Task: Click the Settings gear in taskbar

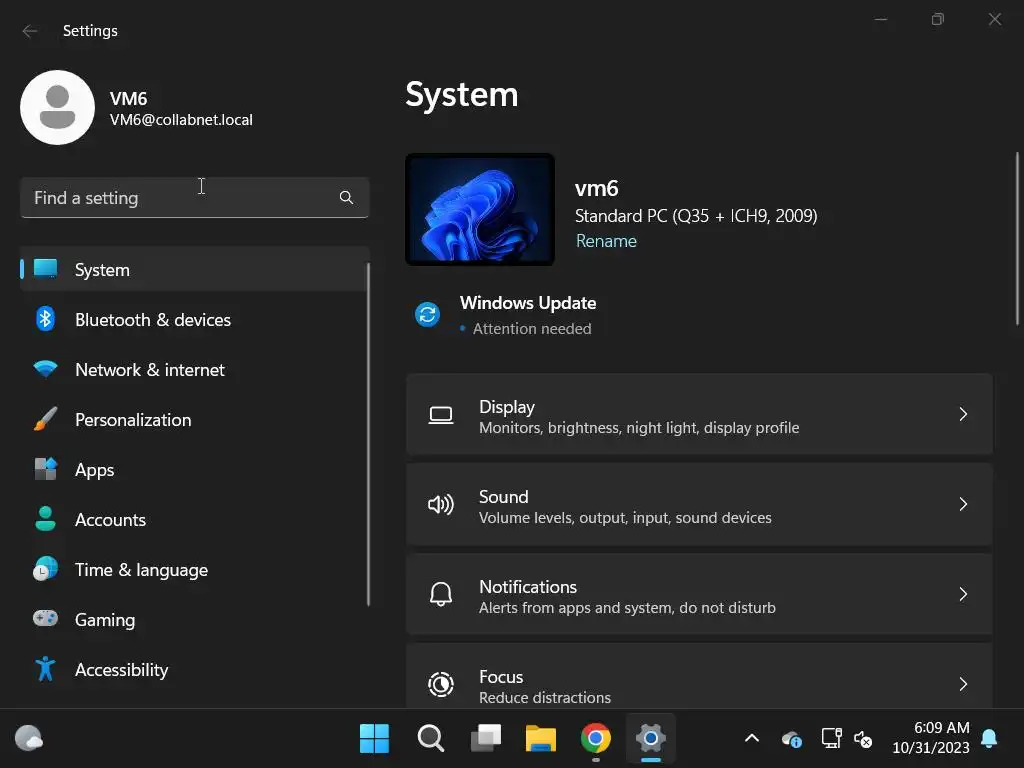Action: click(x=650, y=738)
